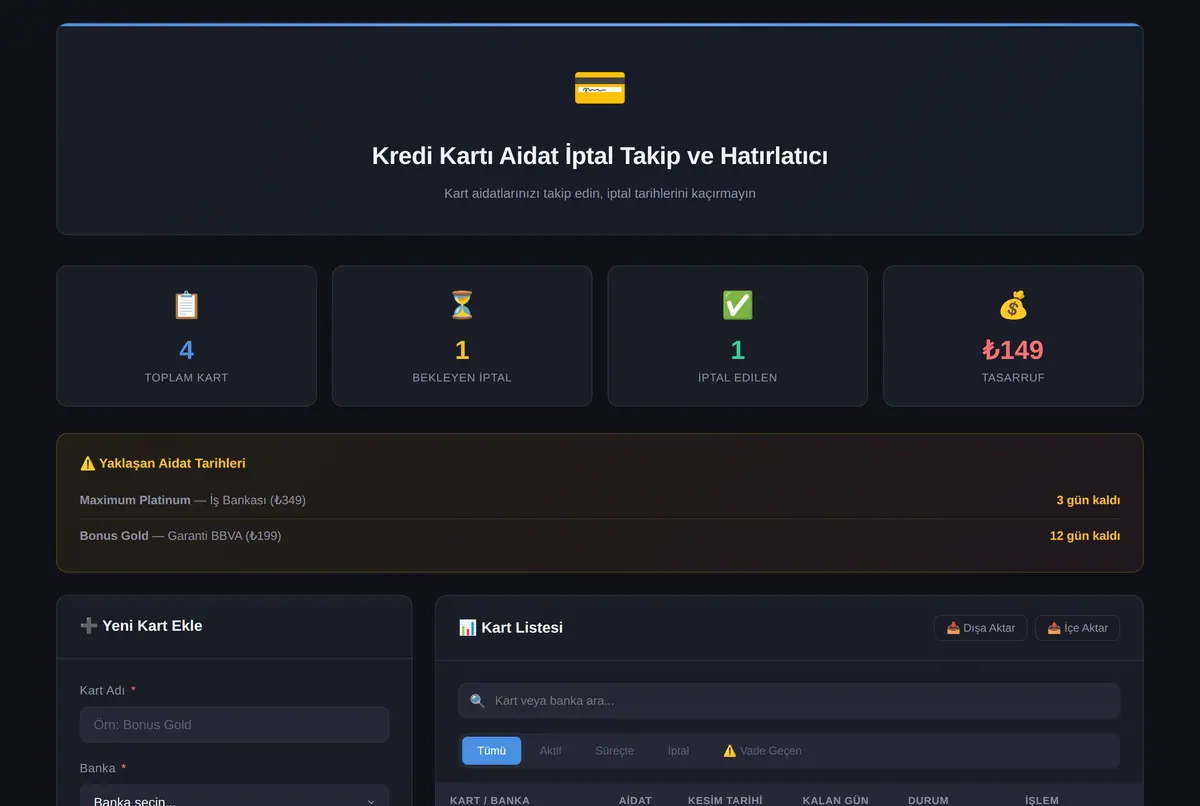Focus the Kart Adı input field
1200x806 pixels.
tap(234, 725)
